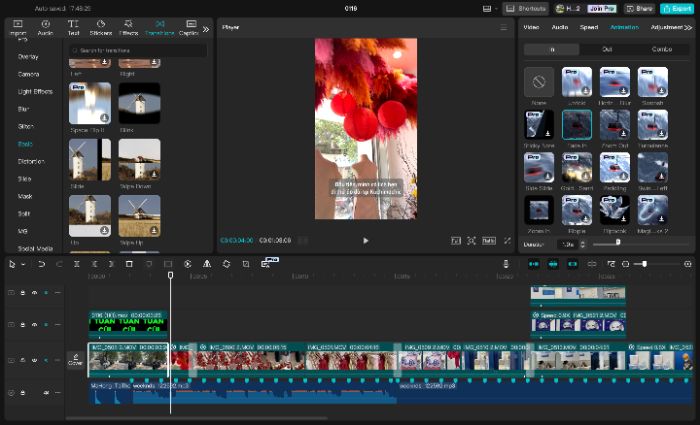Click the scopes icon below the Player
Viewport: 700px width, 425px height.
455,241
